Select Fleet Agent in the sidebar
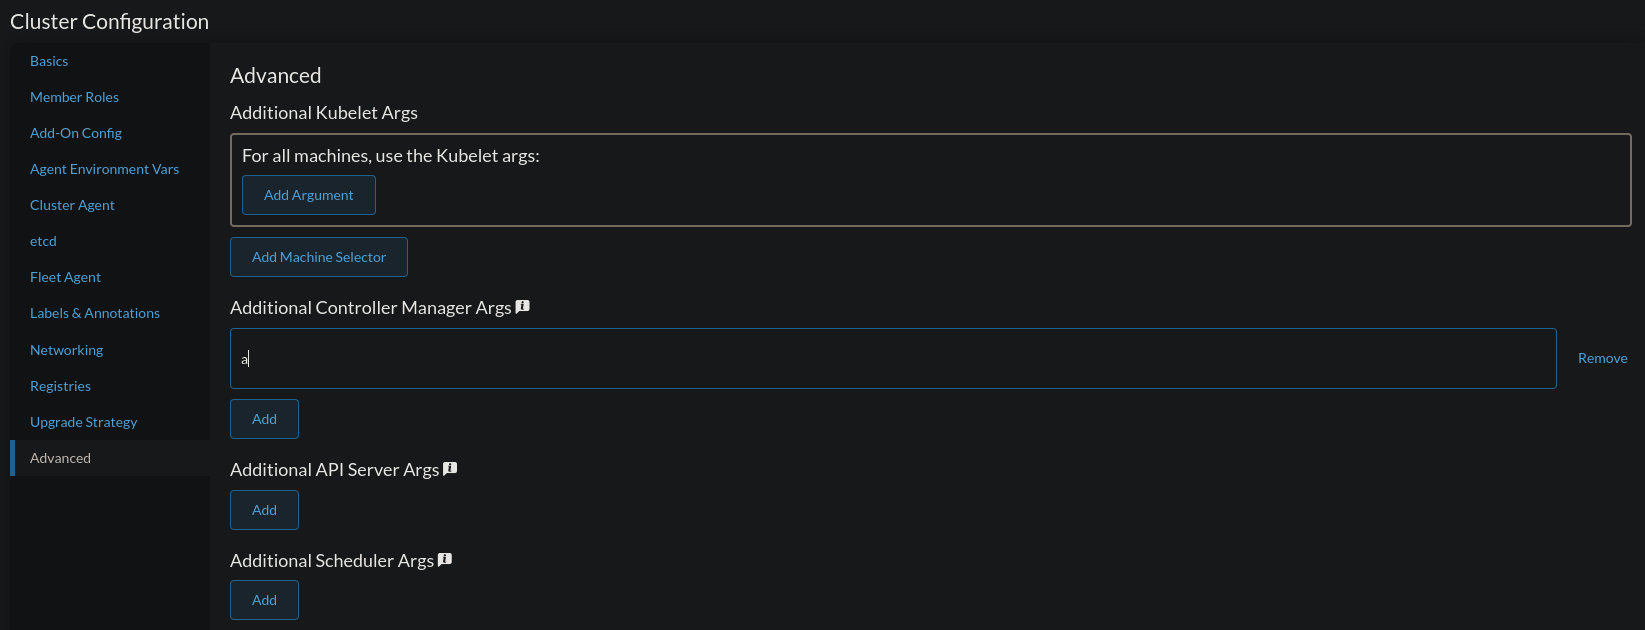This screenshot has width=1645, height=630. click(65, 276)
